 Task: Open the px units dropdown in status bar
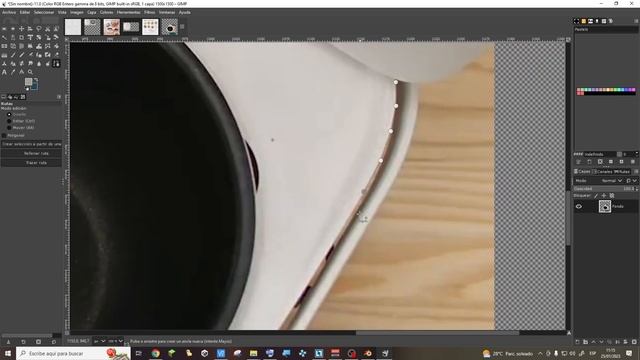point(100,341)
